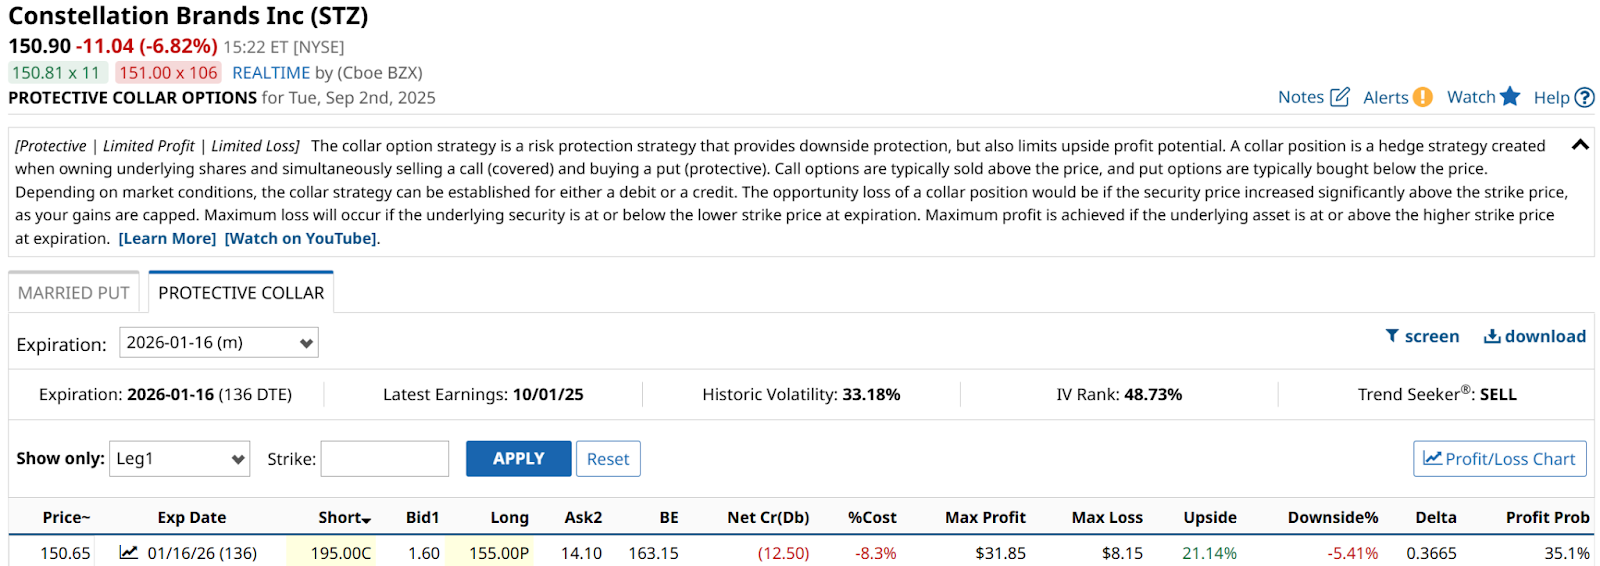Click the download icon
1600x566 pixels.
(x=1492, y=336)
